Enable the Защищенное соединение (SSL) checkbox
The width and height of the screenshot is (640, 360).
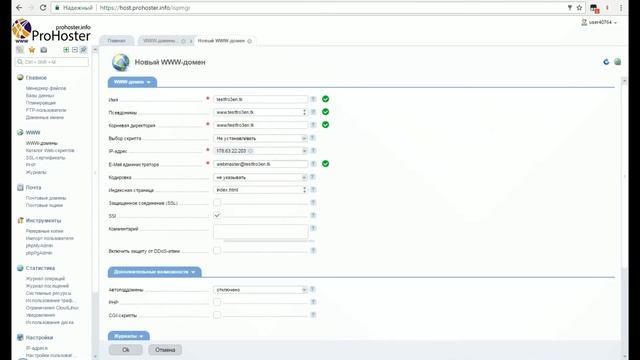pyautogui.click(x=217, y=202)
